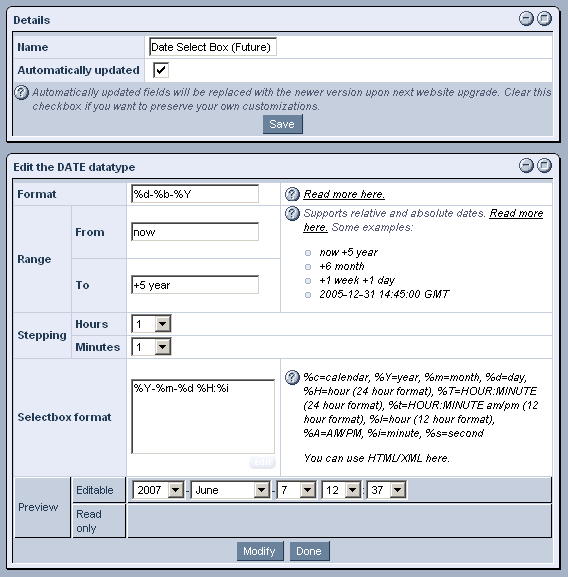
Task: Click the 'Editable' preview label
Action: click(95, 490)
